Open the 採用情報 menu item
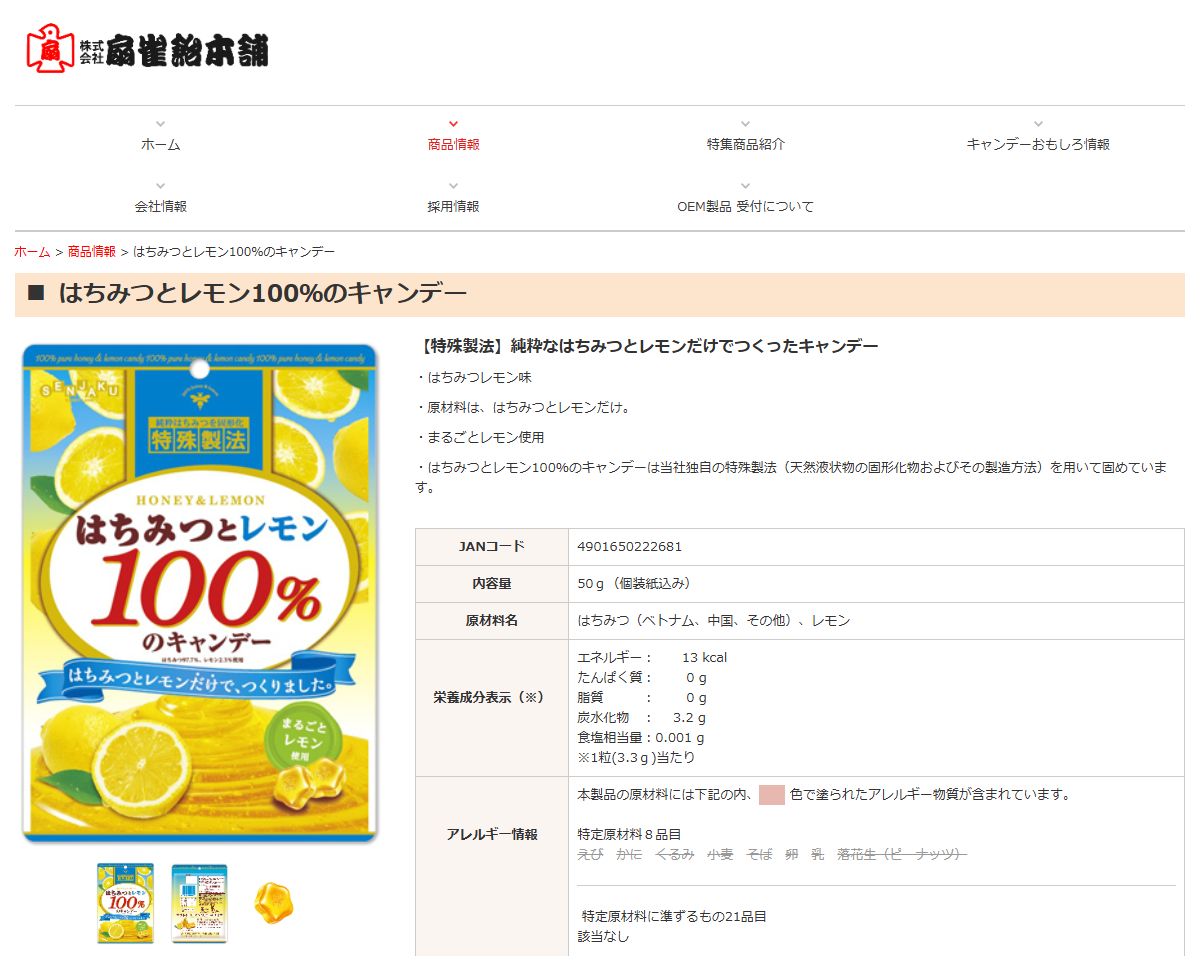Image resolution: width=1193 pixels, height=956 pixels. pos(453,207)
